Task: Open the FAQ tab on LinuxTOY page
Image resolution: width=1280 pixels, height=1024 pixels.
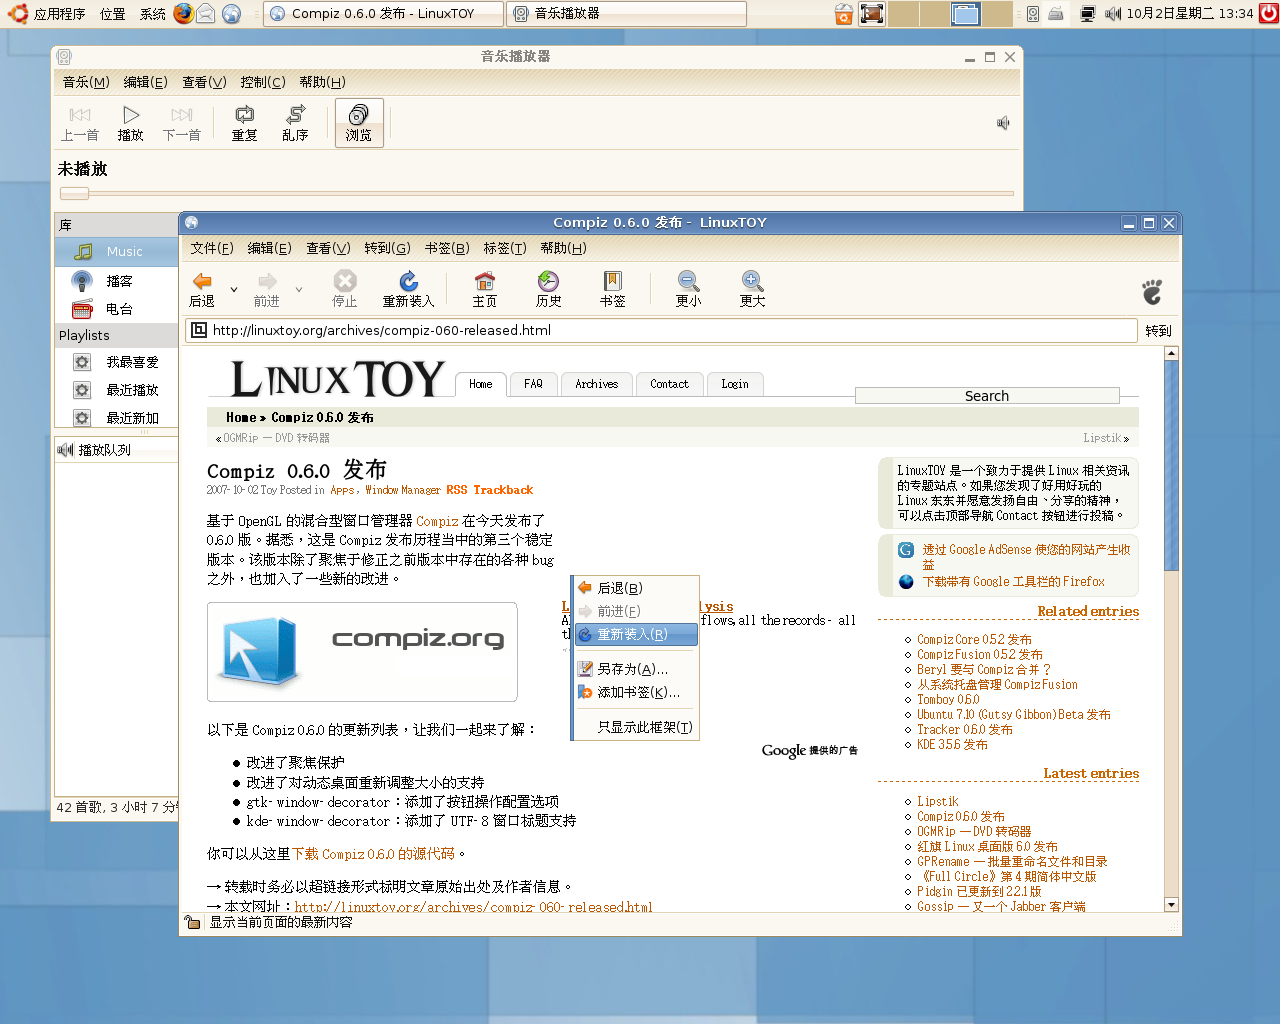Action: click(x=533, y=384)
